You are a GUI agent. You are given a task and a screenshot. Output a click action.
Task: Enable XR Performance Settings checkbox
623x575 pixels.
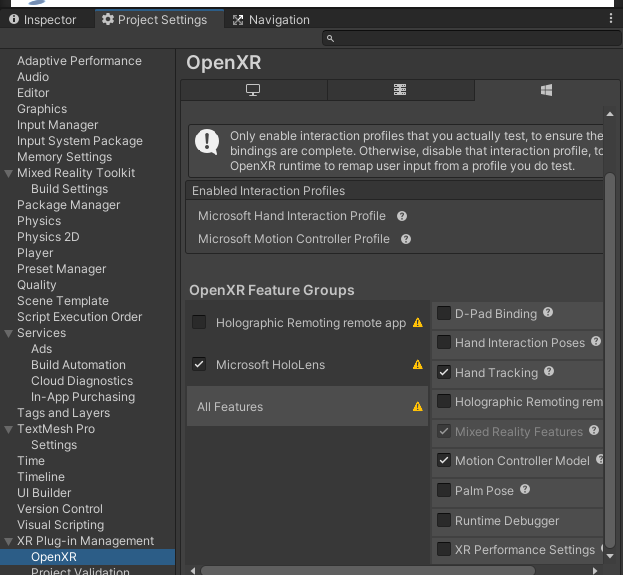[x=443, y=550]
